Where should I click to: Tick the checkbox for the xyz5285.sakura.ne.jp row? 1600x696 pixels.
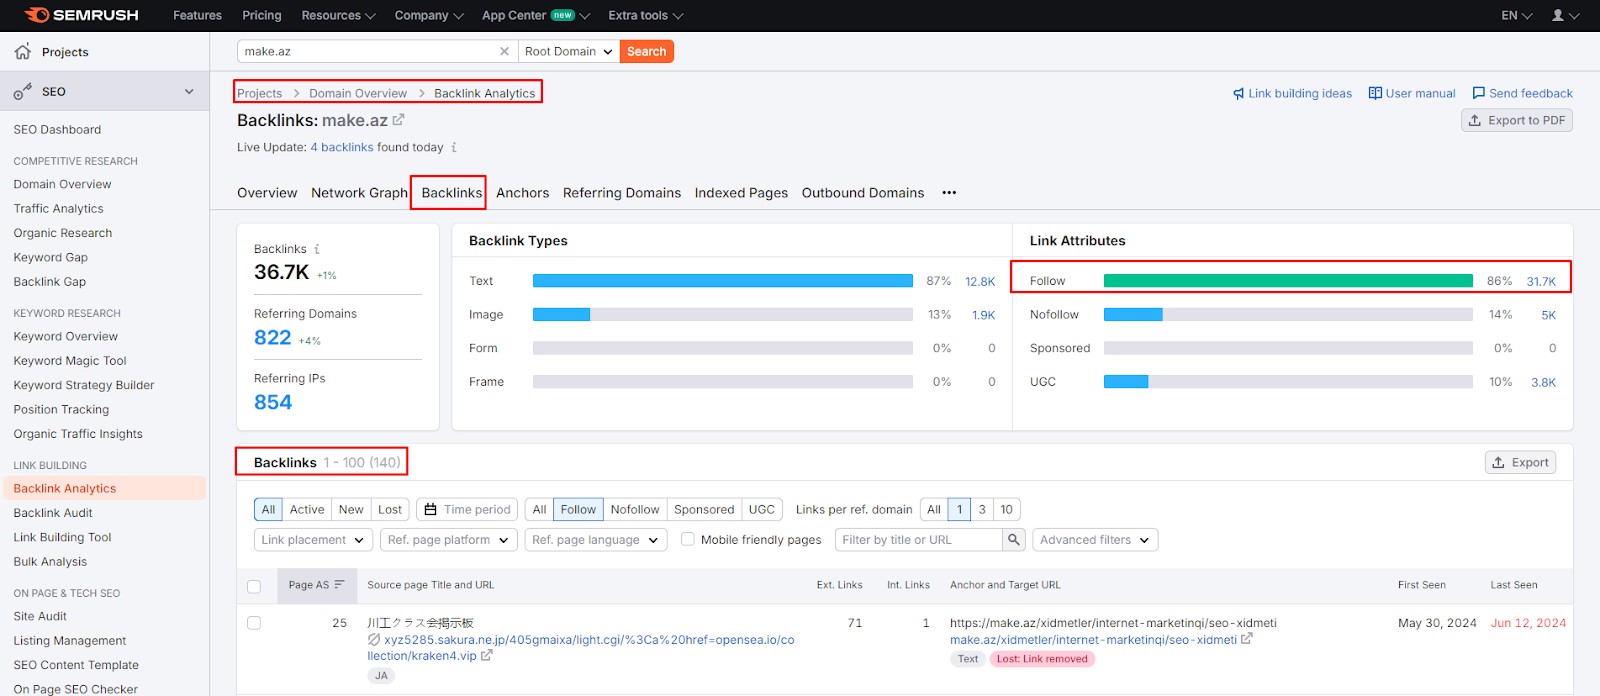(x=254, y=623)
